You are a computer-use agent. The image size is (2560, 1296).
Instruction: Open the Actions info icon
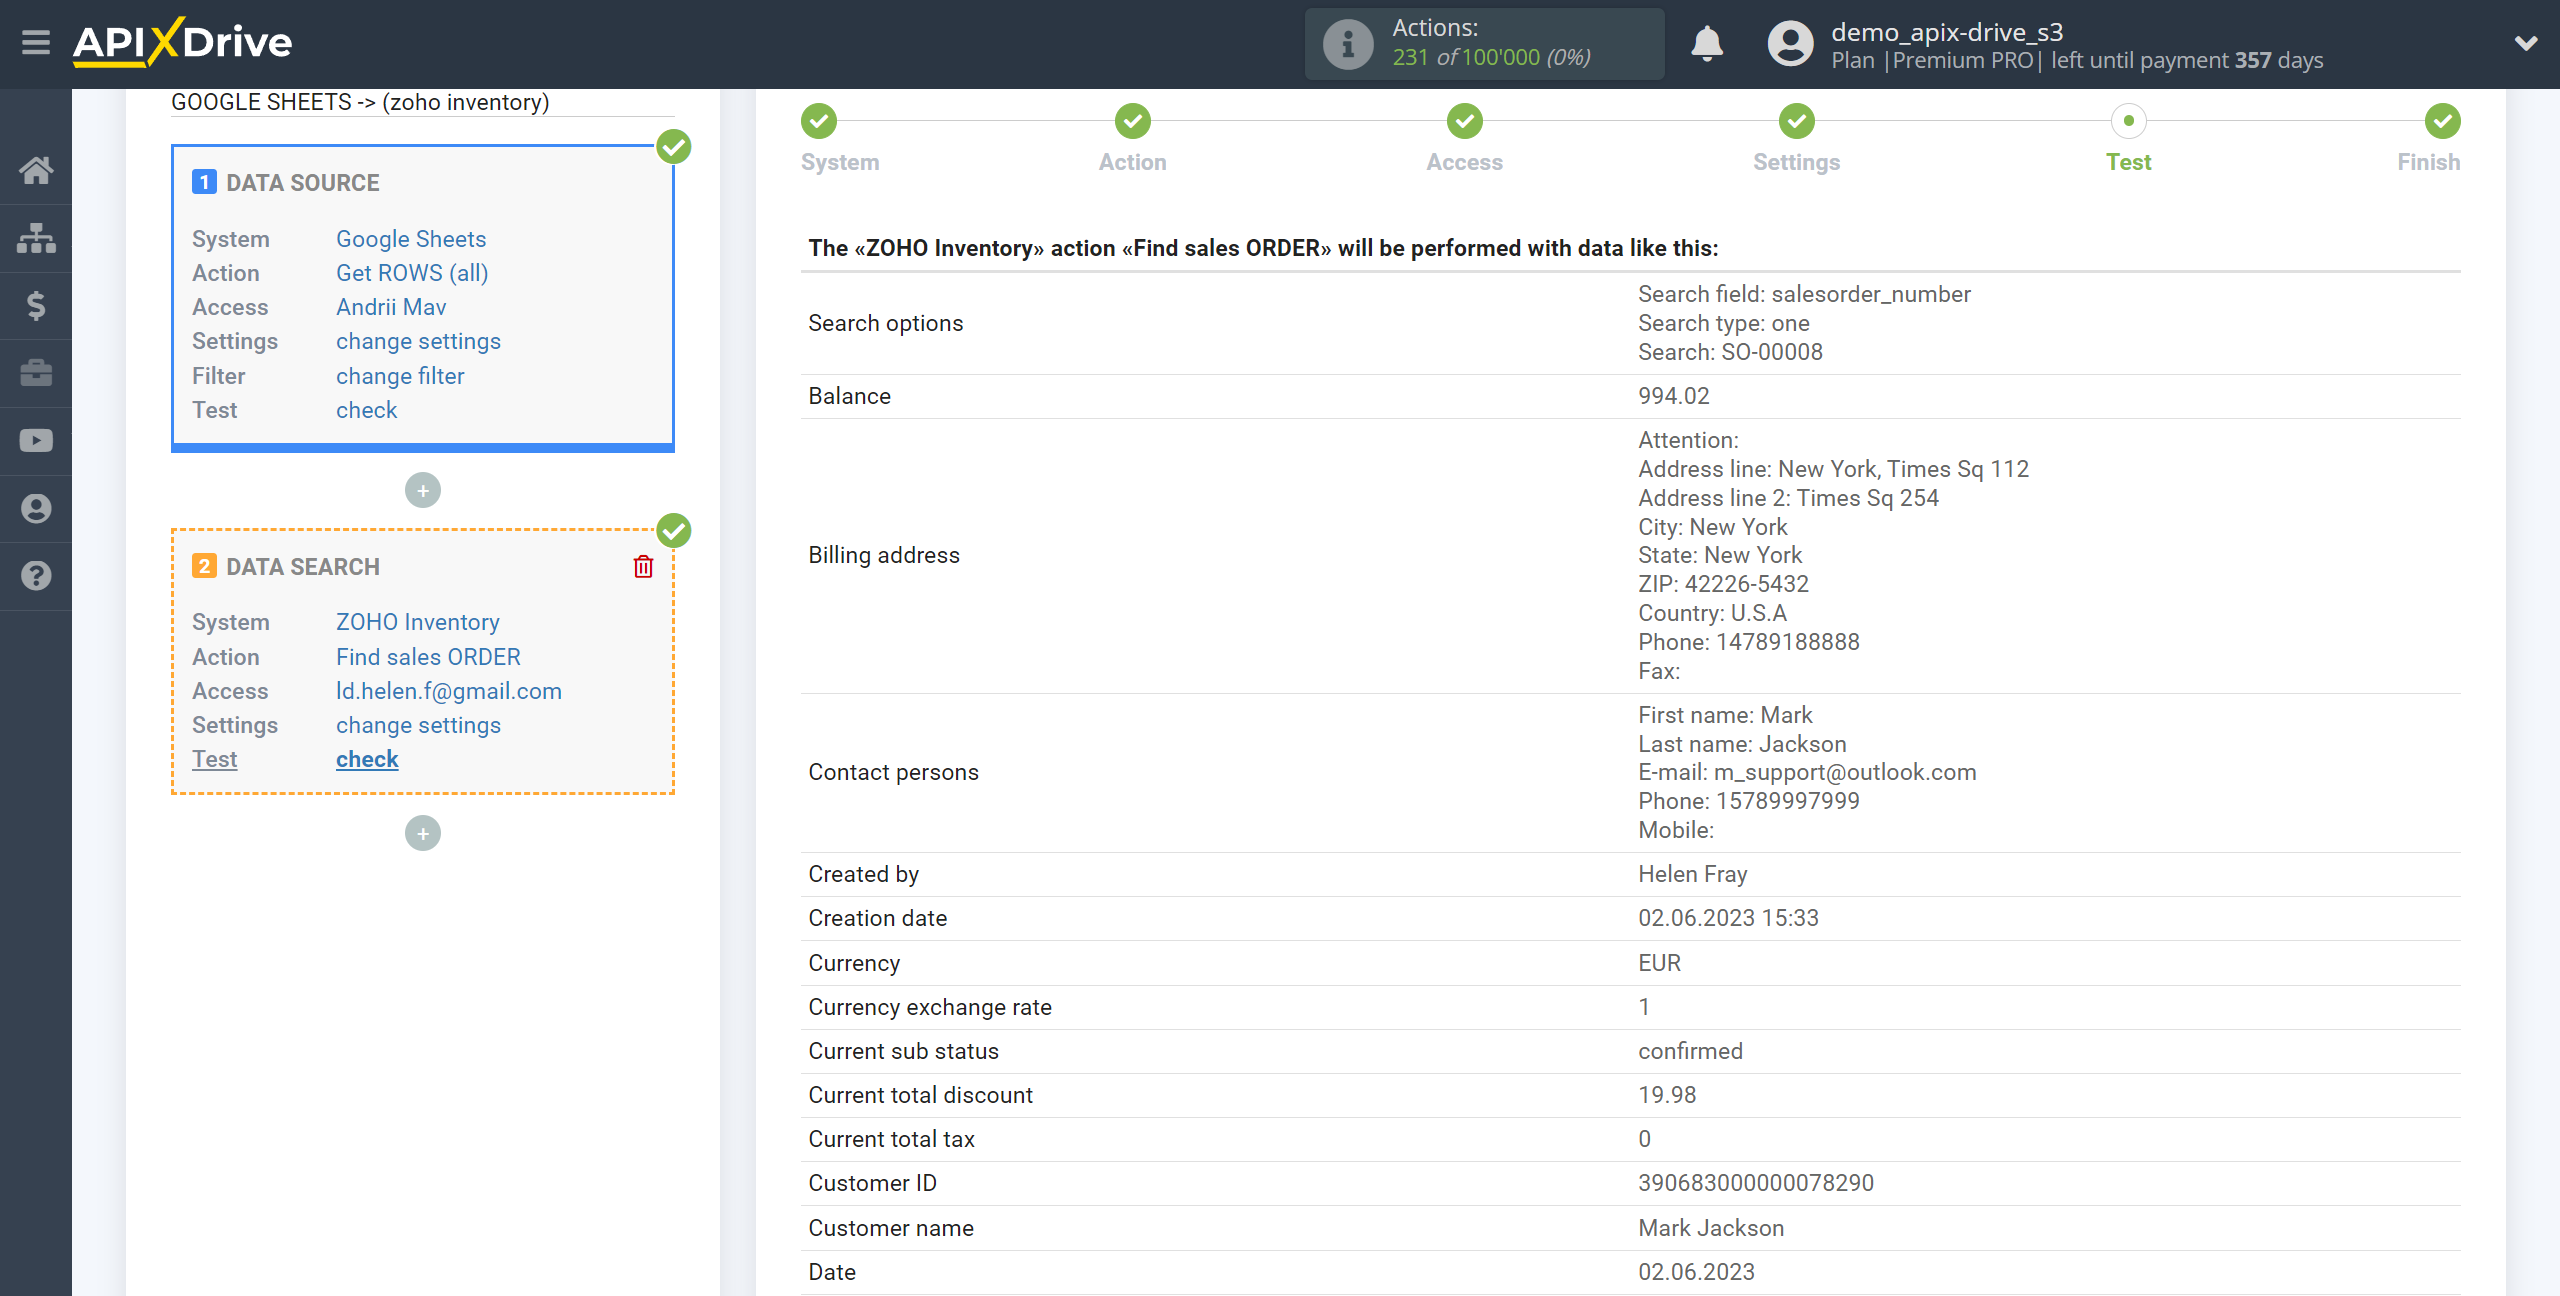(1347, 44)
